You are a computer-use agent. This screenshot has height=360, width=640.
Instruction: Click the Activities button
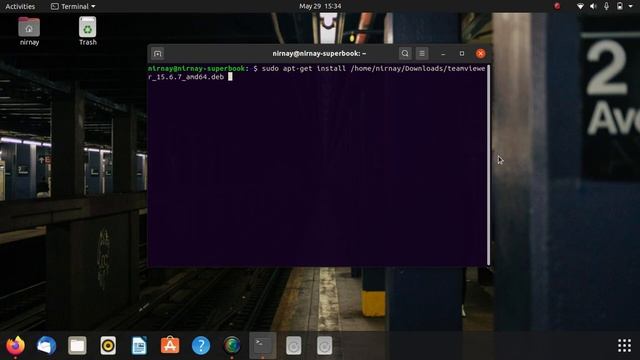coord(20,6)
